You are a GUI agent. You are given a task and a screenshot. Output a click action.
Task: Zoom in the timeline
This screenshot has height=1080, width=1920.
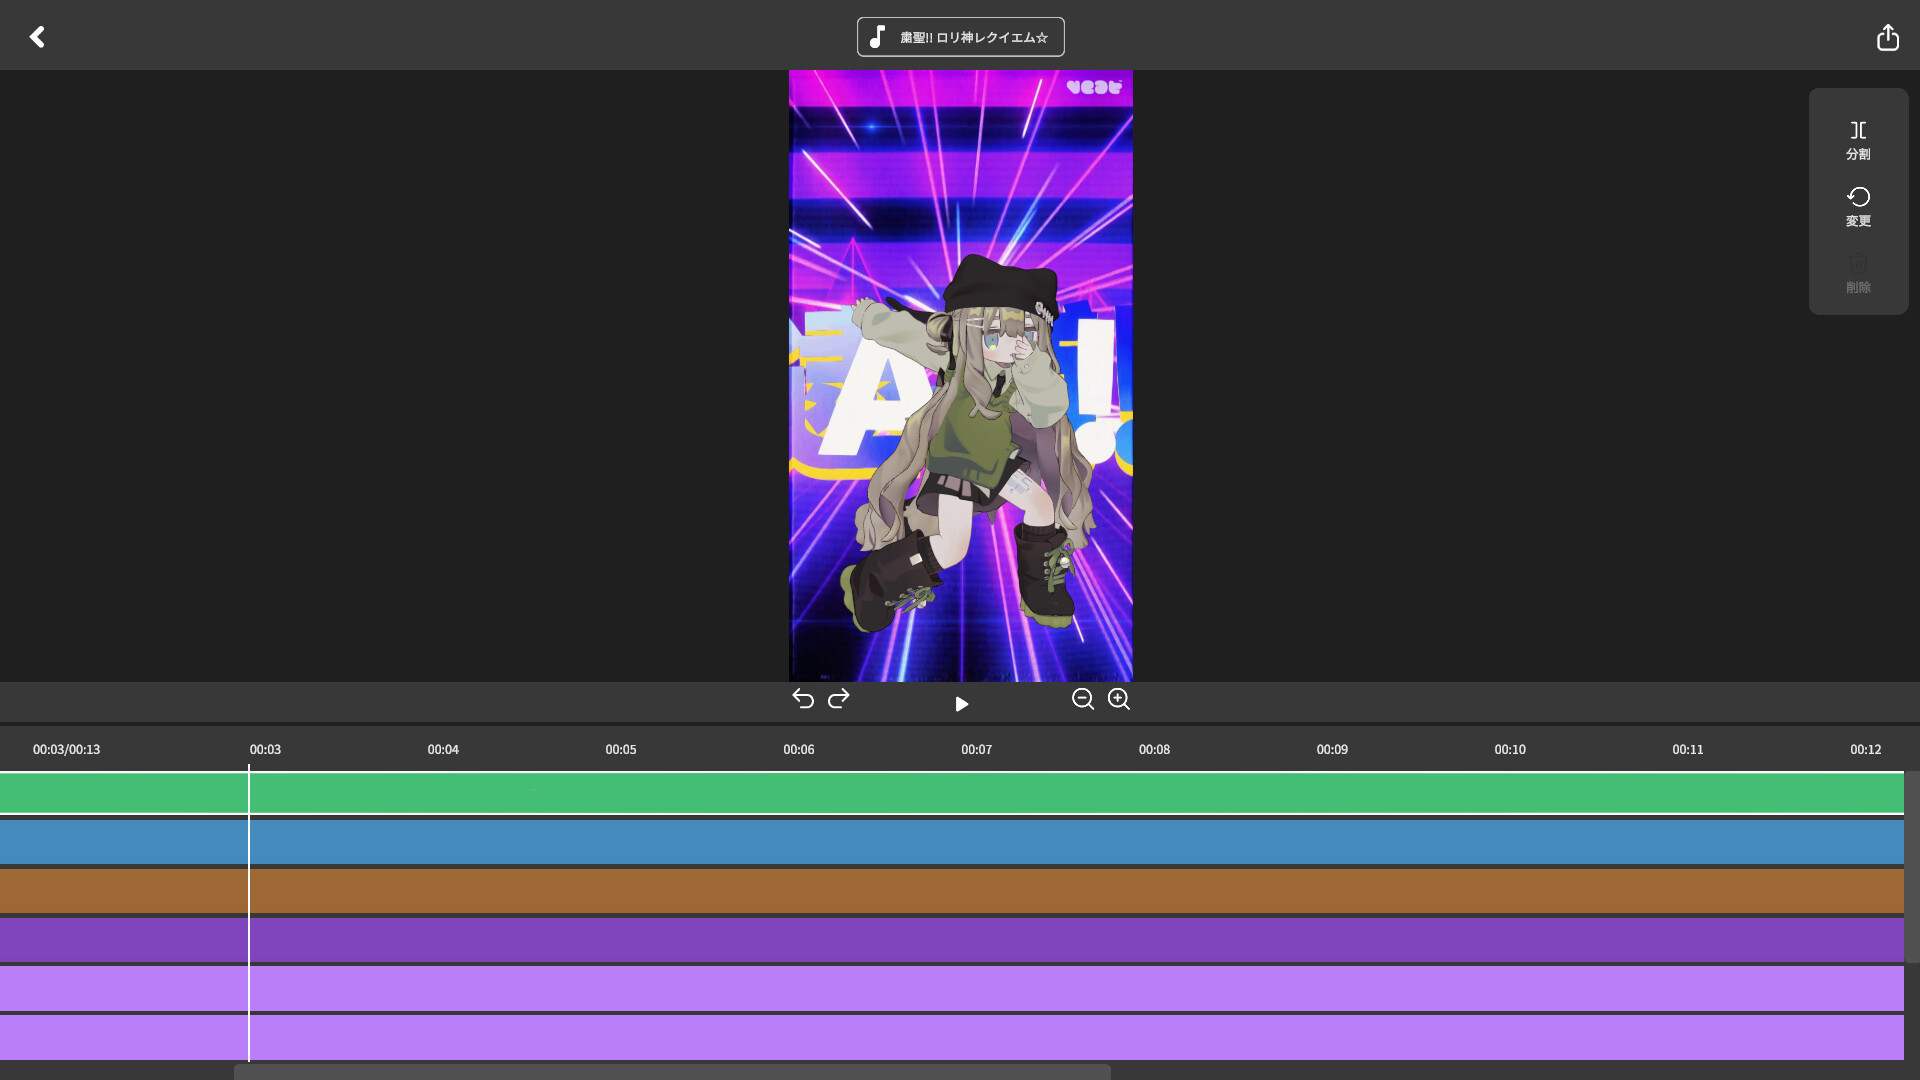click(x=1119, y=699)
